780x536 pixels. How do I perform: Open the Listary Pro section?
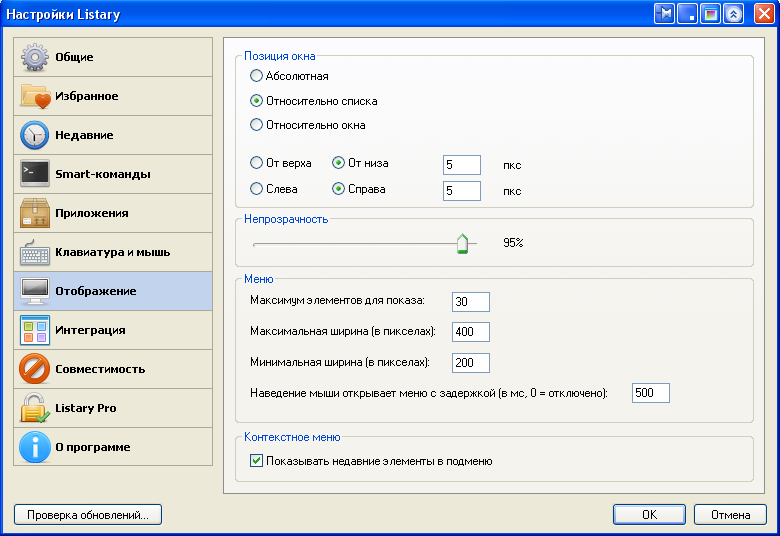113,408
